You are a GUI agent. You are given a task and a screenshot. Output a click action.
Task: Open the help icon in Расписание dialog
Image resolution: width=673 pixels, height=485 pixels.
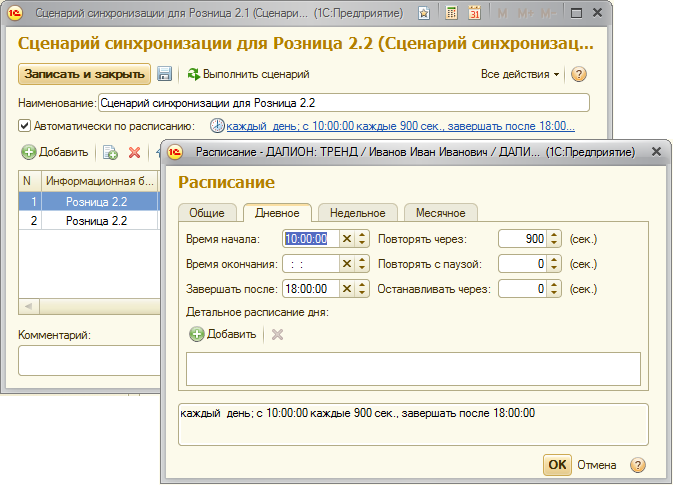point(637,465)
